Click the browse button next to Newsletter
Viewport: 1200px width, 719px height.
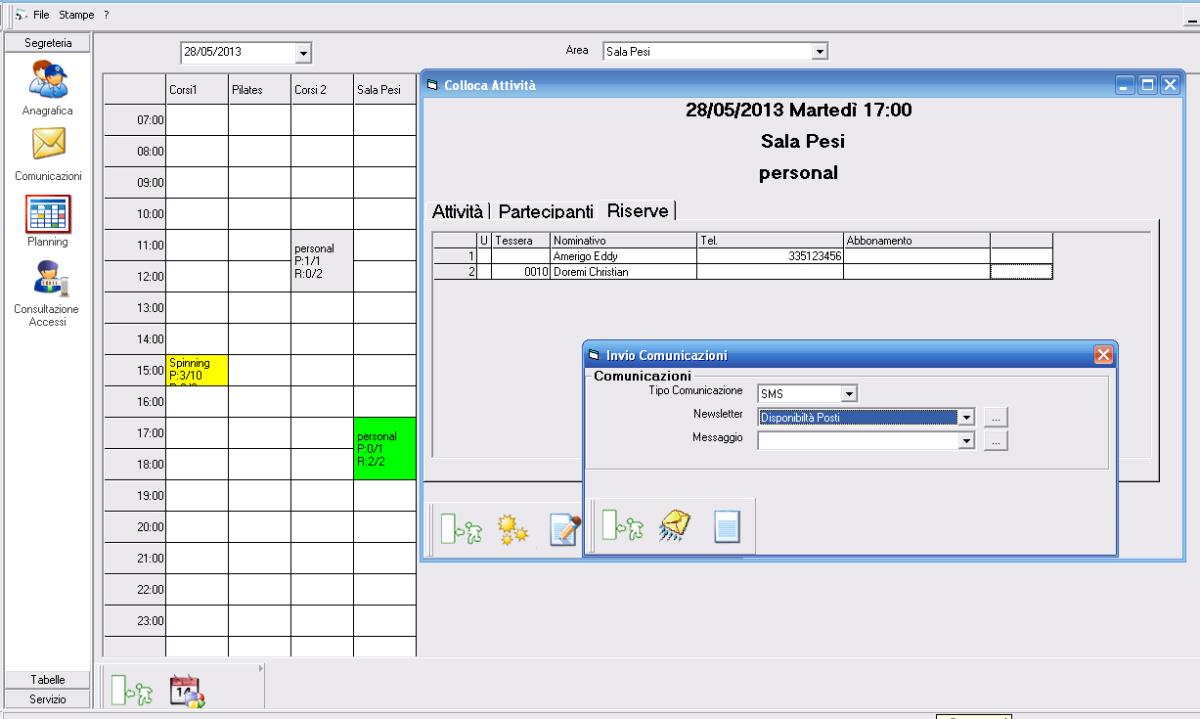995,417
